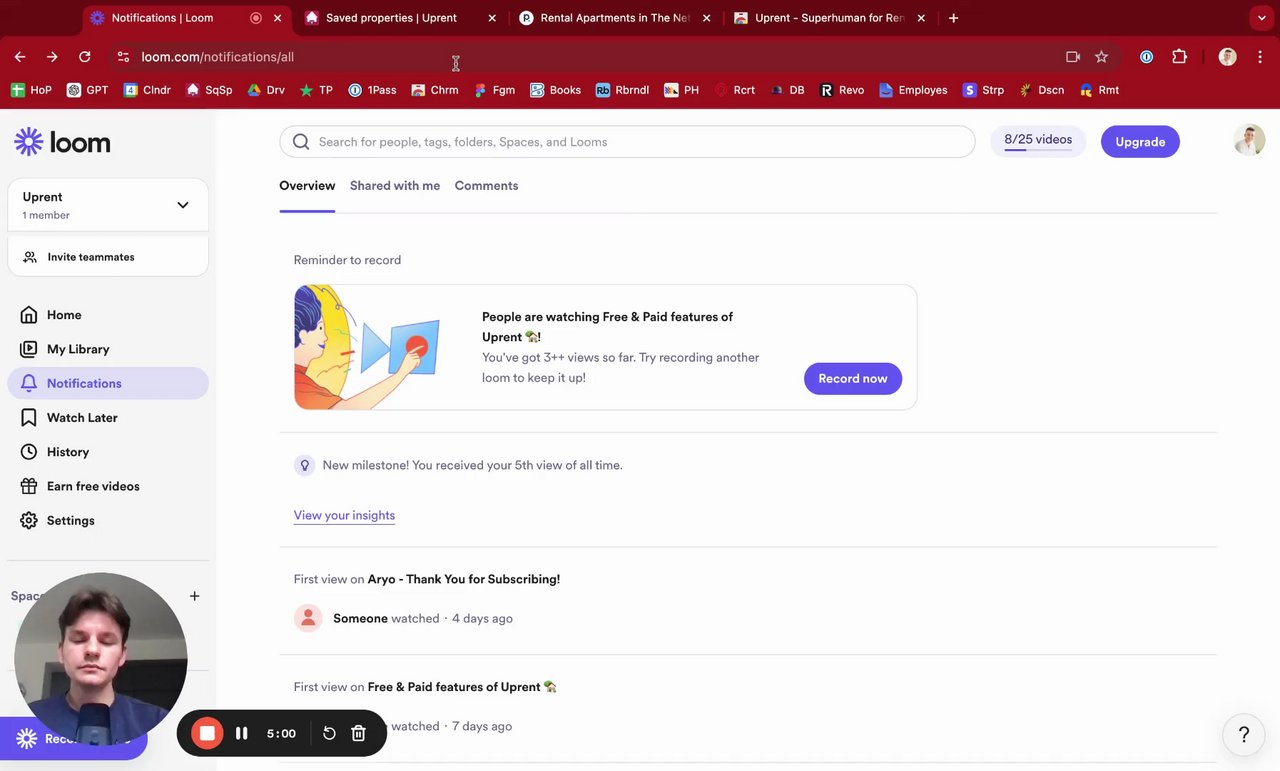Image resolution: width=1280 pixels, height=771 pixels.
Task: Open My Library
Action: 78,349
